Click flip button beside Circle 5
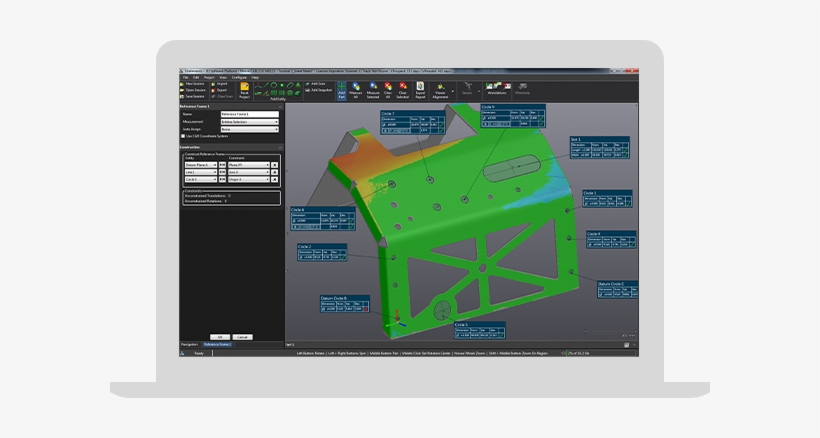The image size is (820, 438). pos(222,179)
